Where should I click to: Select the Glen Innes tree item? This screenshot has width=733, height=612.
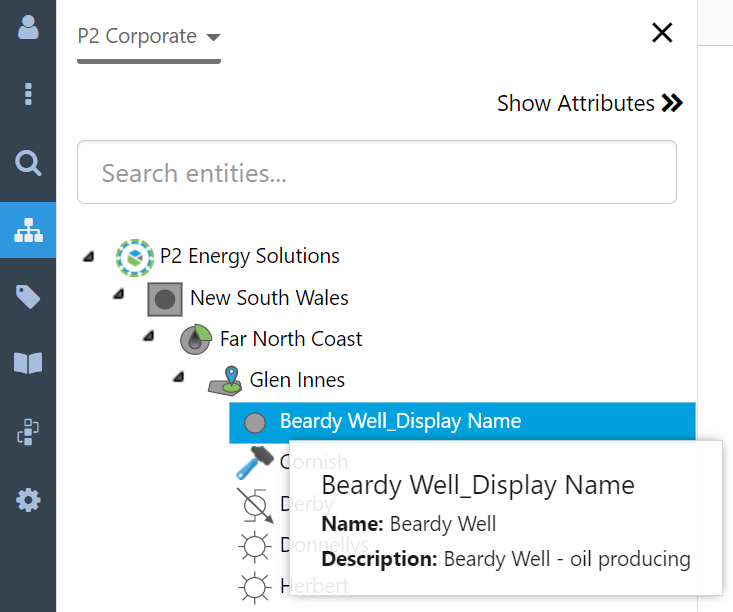(x=297, y=380)
